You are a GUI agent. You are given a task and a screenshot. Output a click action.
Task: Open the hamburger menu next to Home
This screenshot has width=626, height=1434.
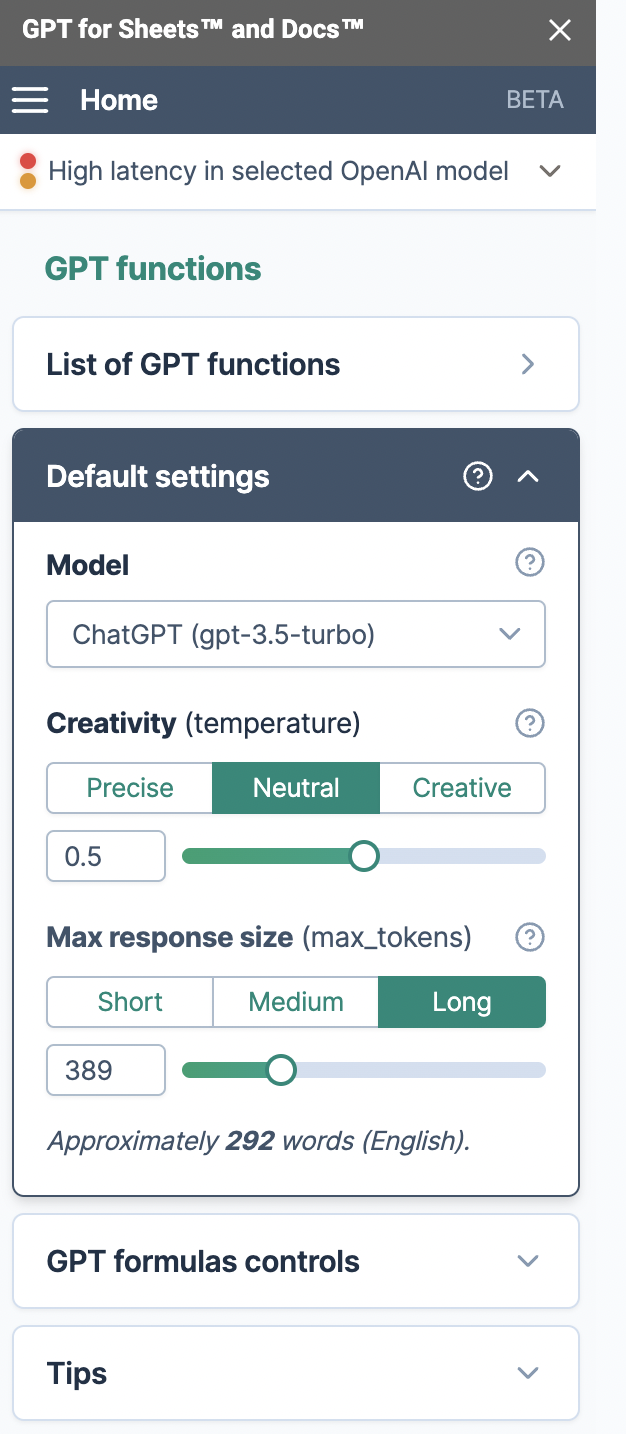click(30, 100)
